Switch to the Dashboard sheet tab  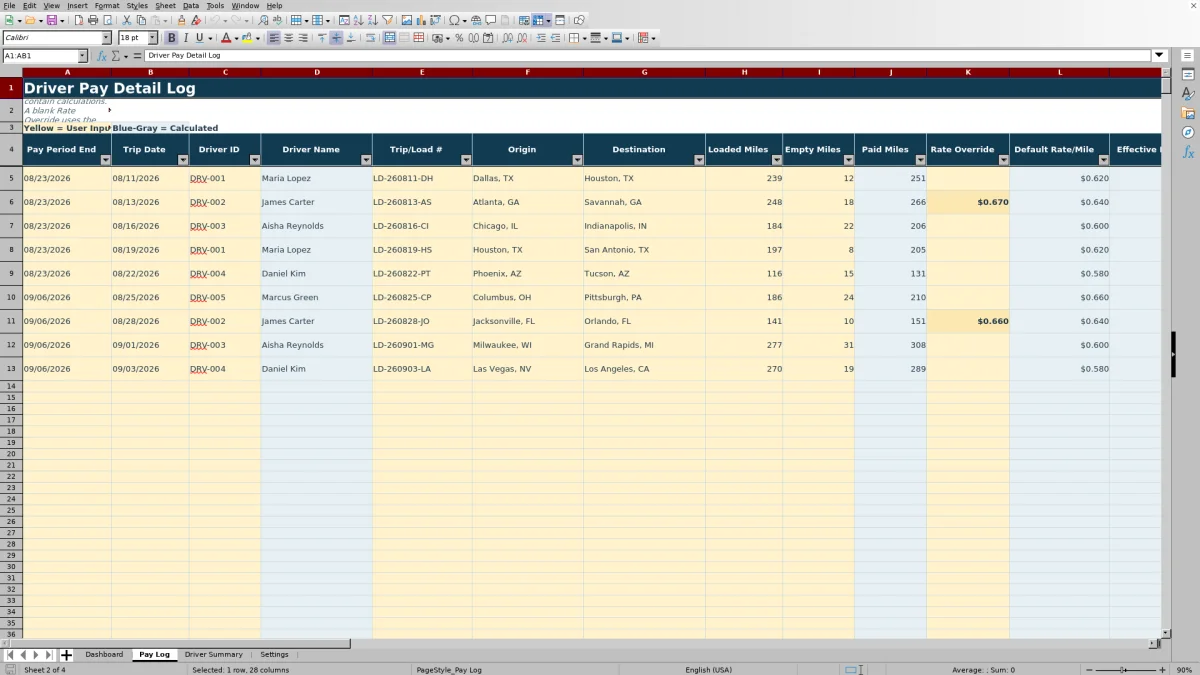(x=104, y=655)
